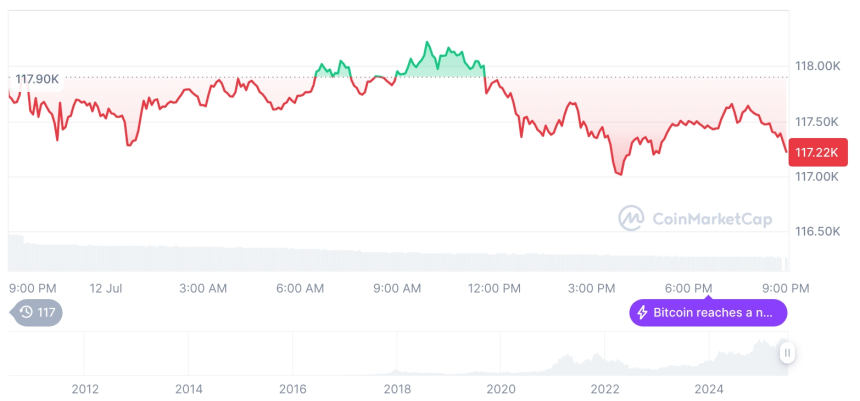Click the 12:00 PM x-axis time label
Screen dimensions: 860x401
[495, 288]
